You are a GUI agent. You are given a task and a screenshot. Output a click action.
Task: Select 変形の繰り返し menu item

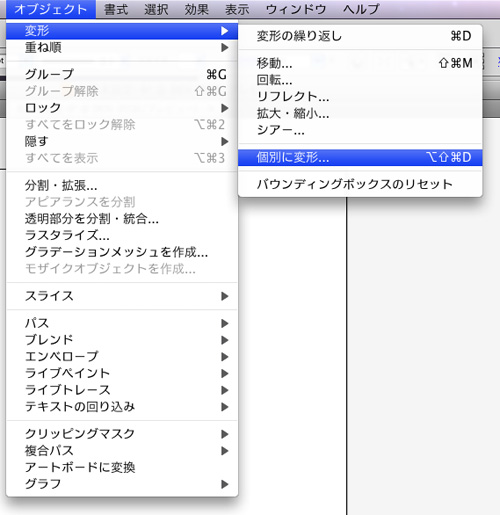coord(360,36)
